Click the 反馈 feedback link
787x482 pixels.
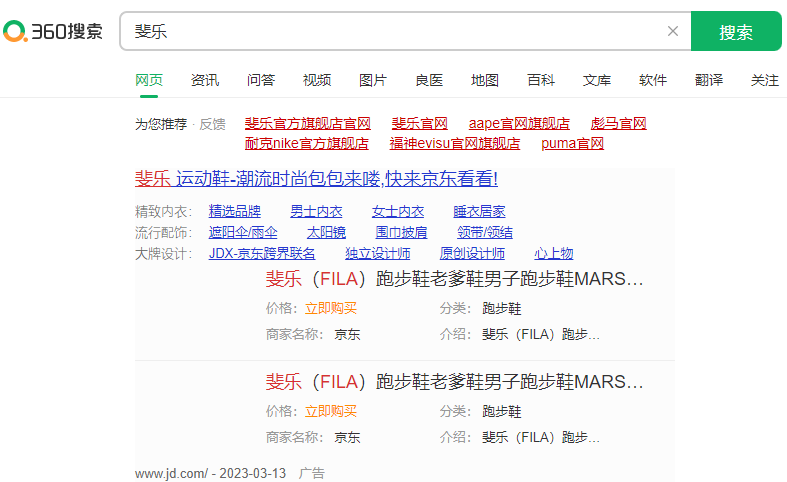tap(212, 124)
